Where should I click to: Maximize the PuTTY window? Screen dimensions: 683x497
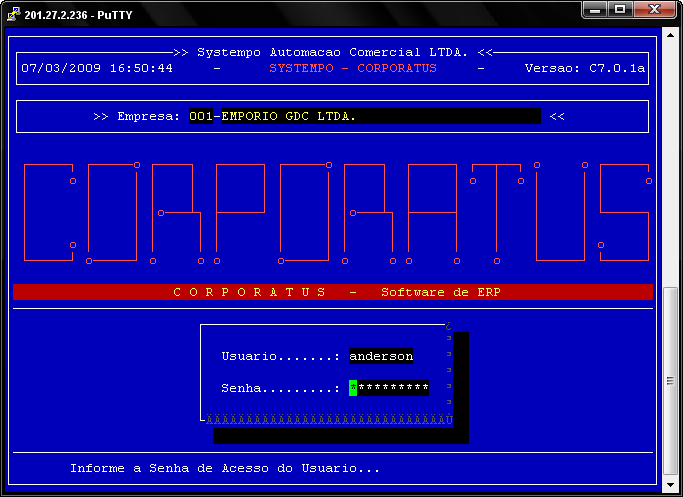(620, 10)
